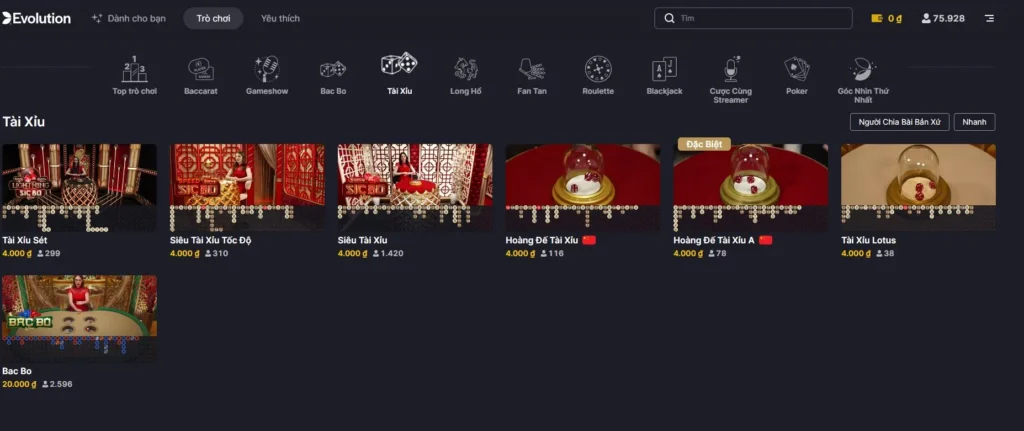This screenshot has width=1024, height=431.
Task: Open the Gameshow microphone category
Action: 266,76
